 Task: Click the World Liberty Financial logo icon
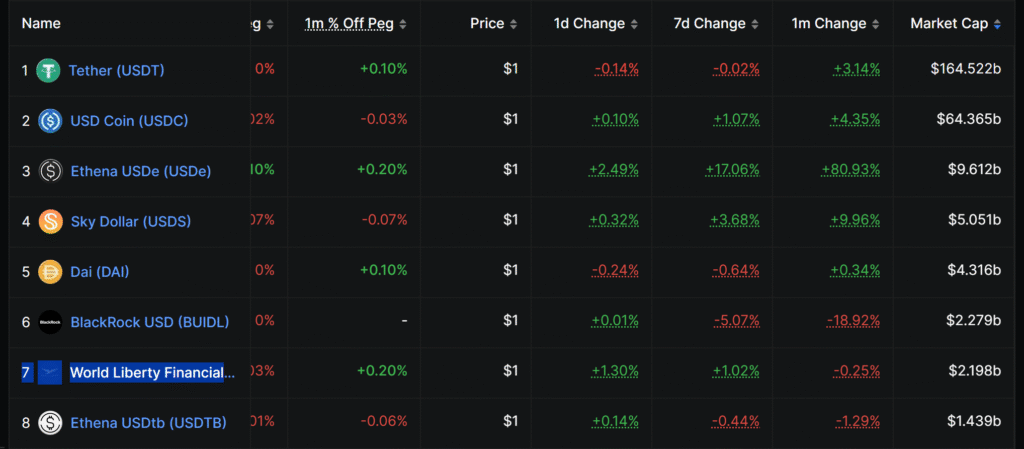tap(50, 372)
